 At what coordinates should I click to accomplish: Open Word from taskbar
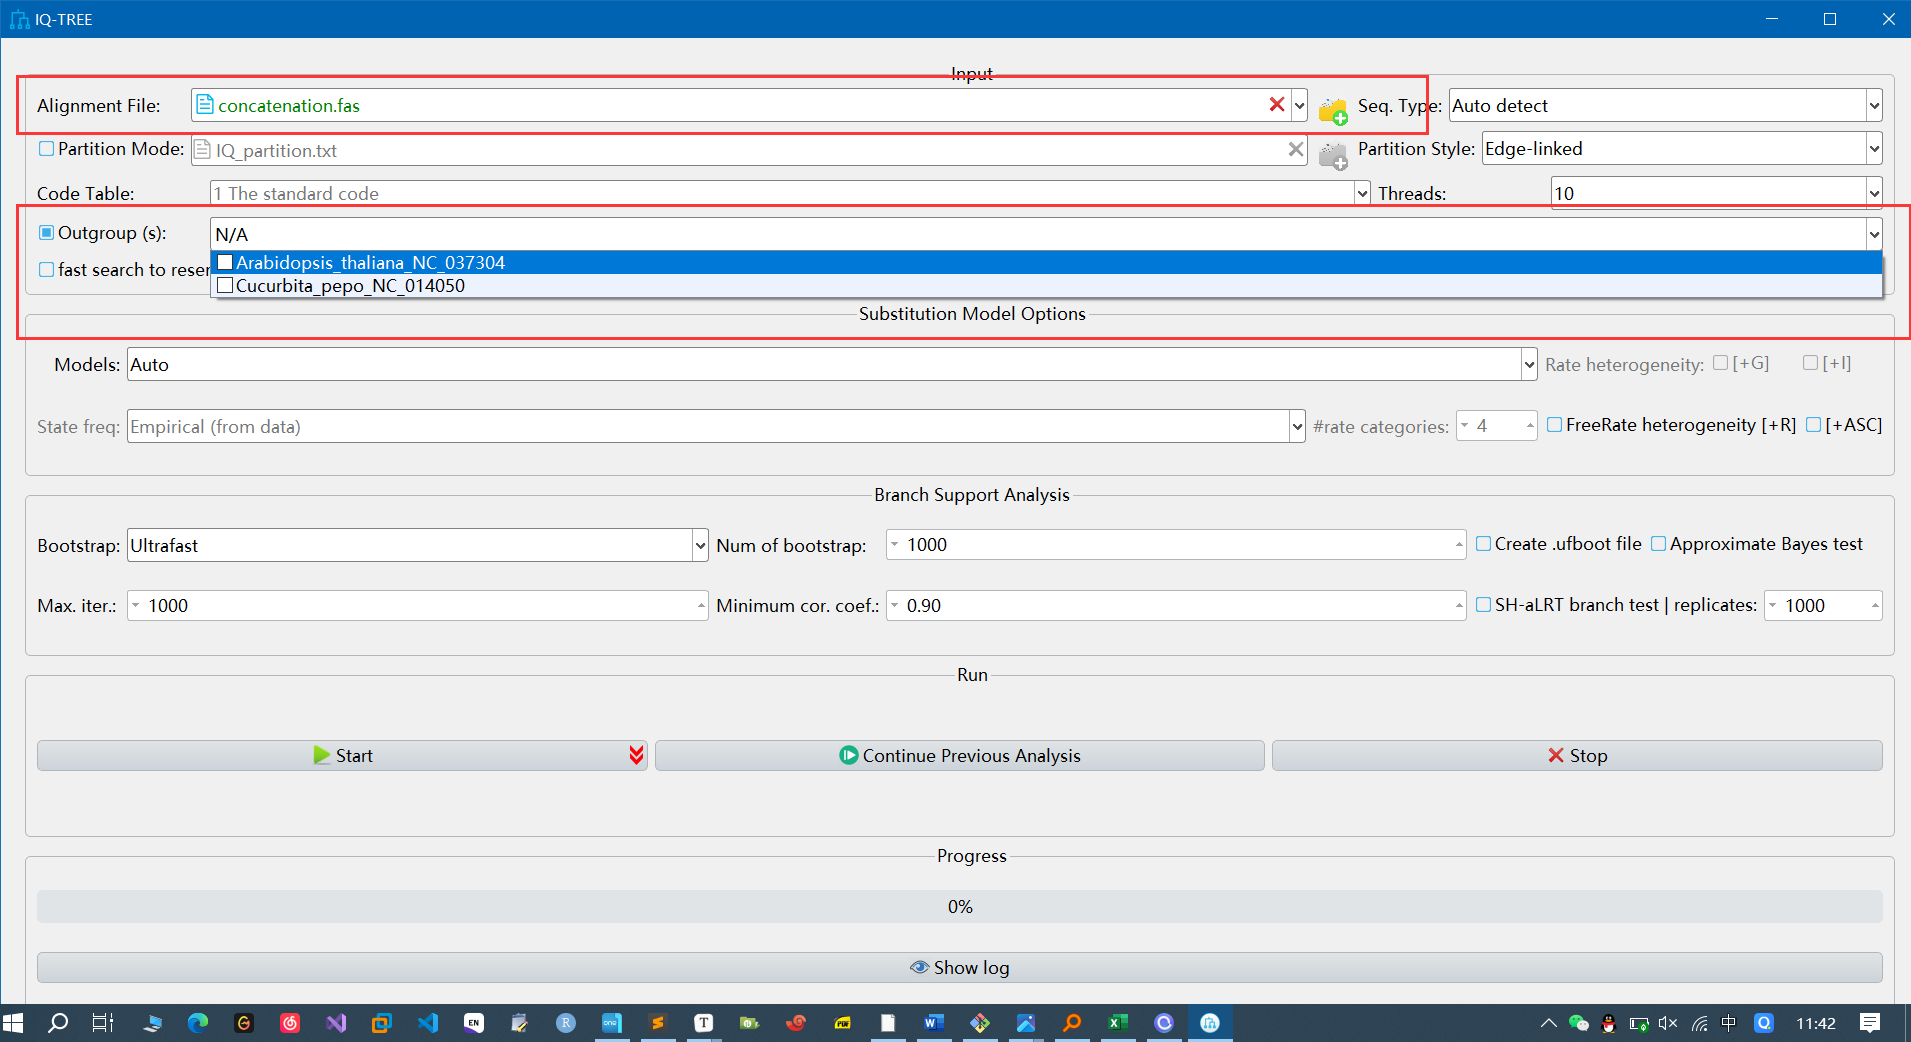(x=934, y=1022)
